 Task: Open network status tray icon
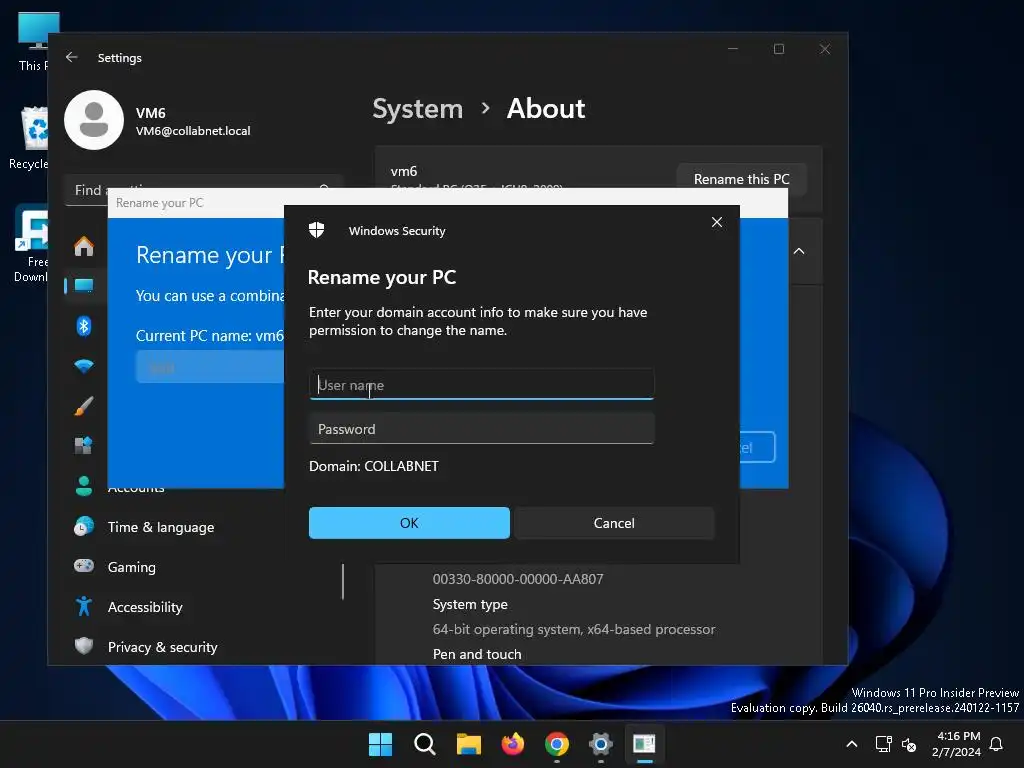pyautogui.click(x=883, y=744)
